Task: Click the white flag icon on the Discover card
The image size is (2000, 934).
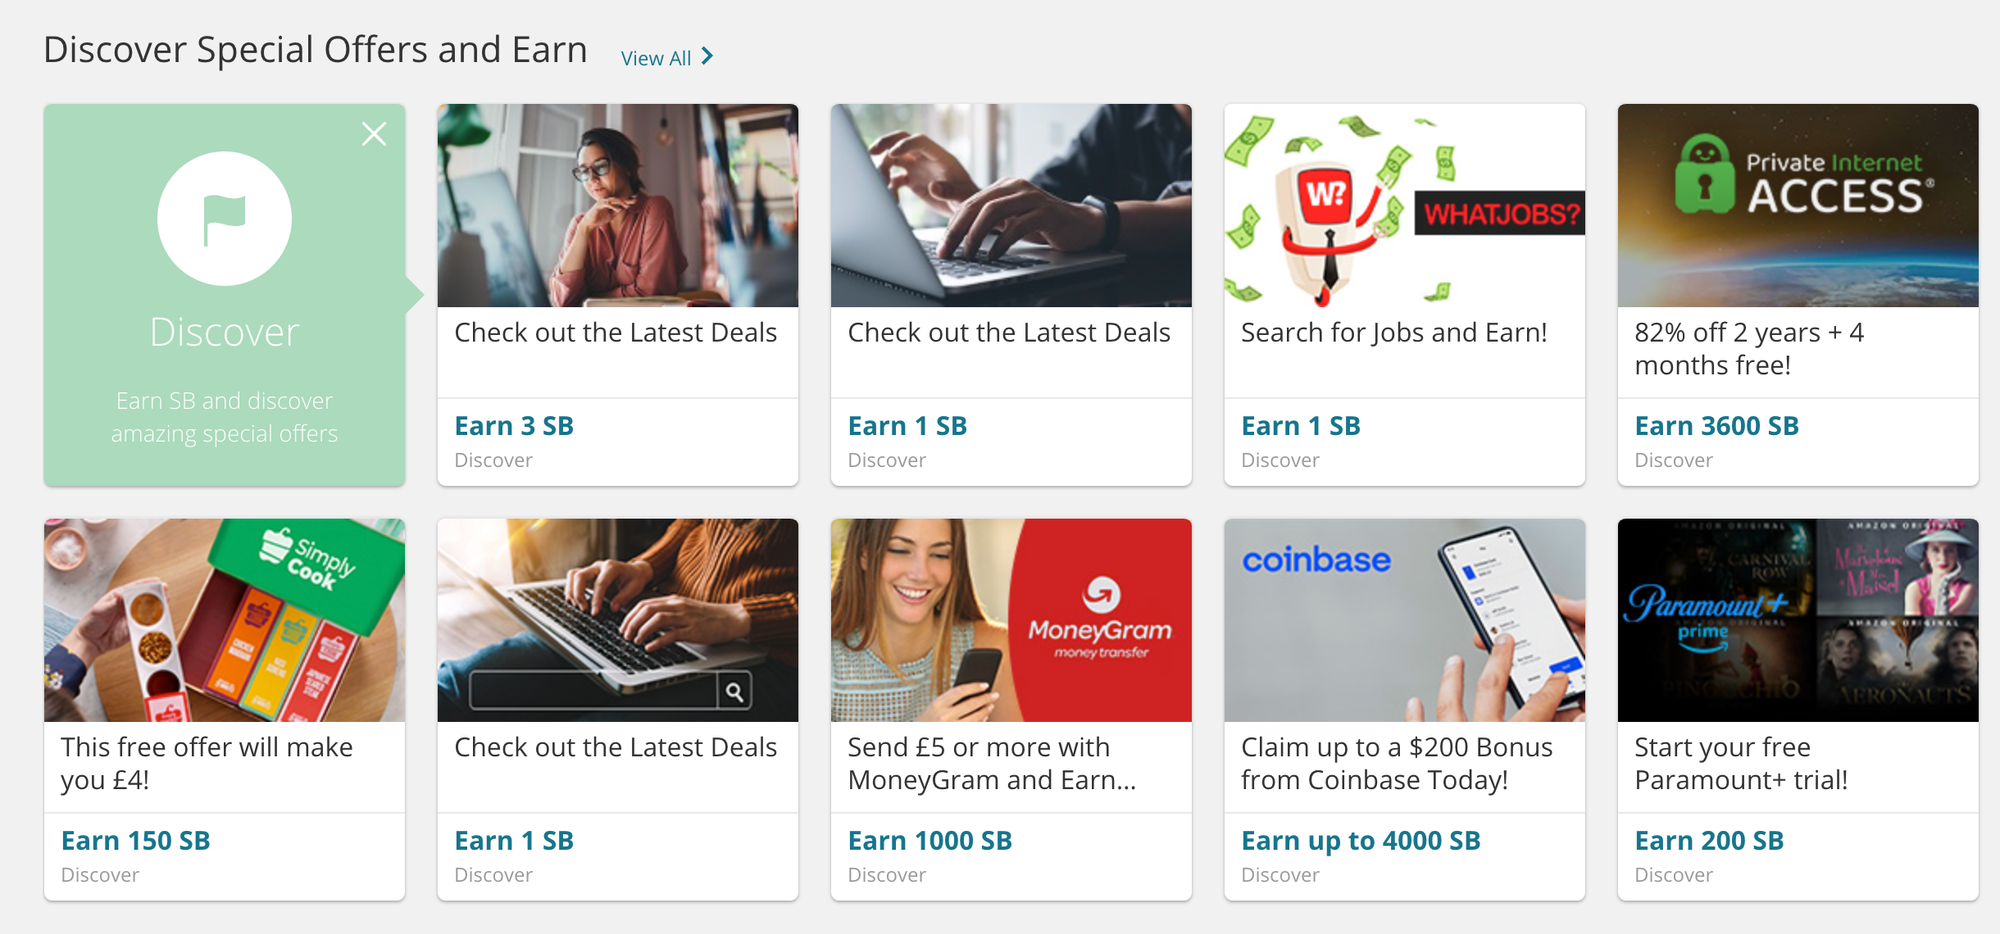Action: 223,218
